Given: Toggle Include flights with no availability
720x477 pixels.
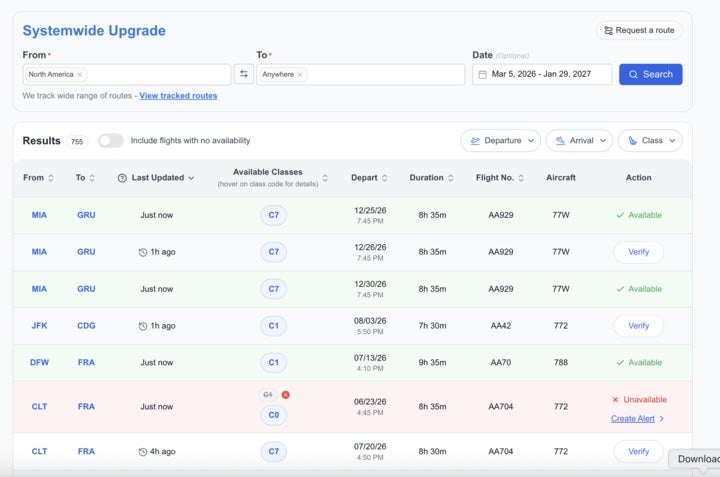Looking at the screenshot, I should [110, 141].
